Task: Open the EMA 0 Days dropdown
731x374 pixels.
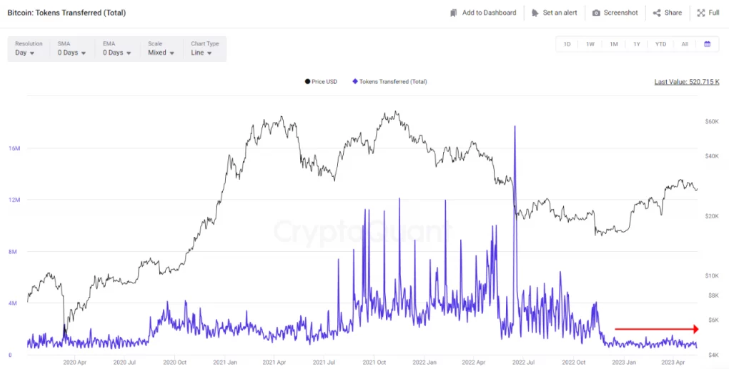Action: pos(117,48)
